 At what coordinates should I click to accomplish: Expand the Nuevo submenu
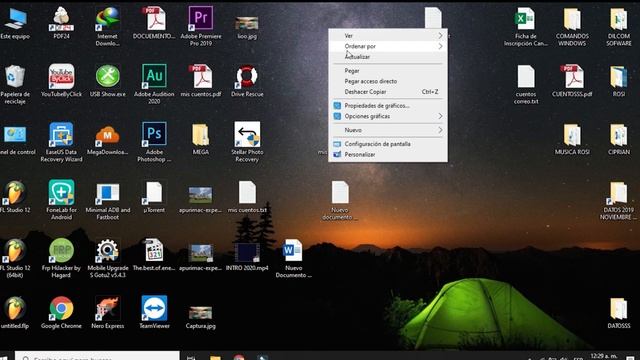click(388, 130)
